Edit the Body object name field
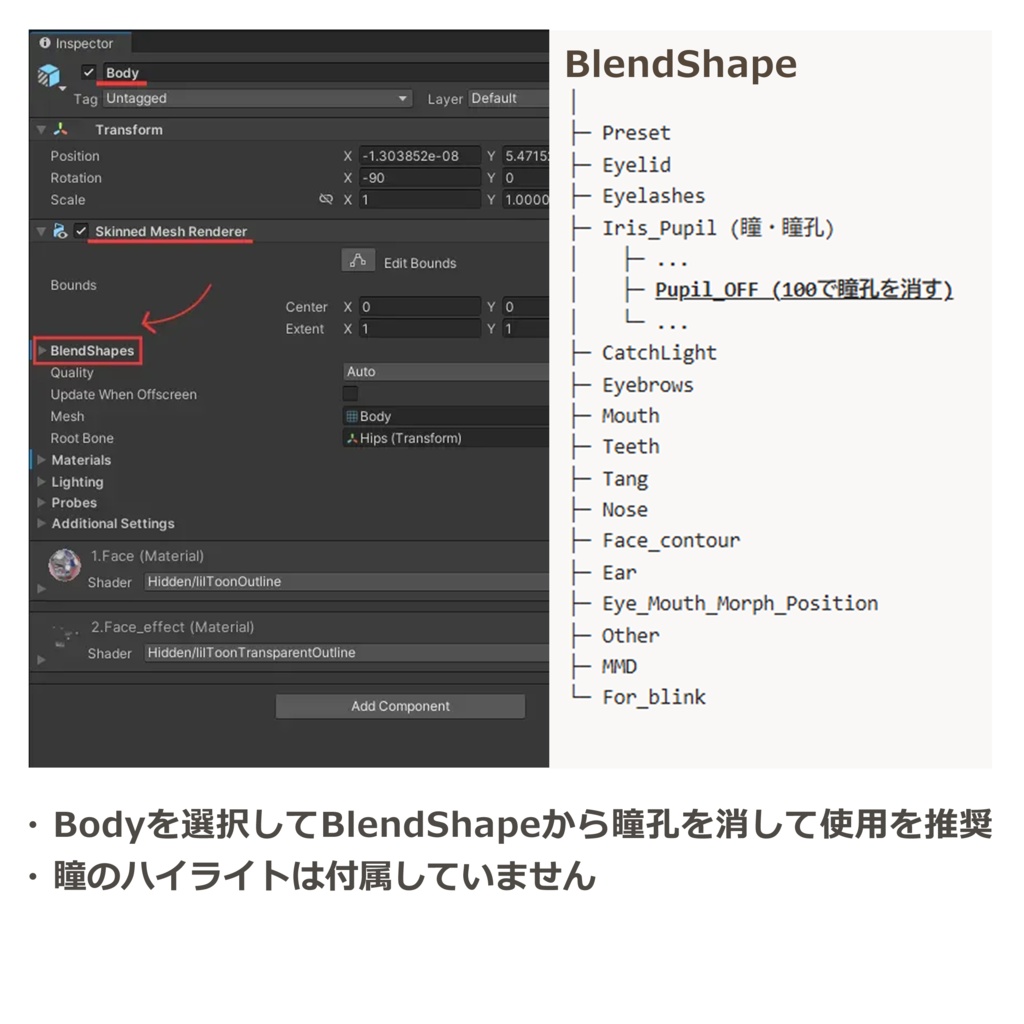Image resolution: width=1024 pixels, height=1024 pixels. click(x=325, y=72)
